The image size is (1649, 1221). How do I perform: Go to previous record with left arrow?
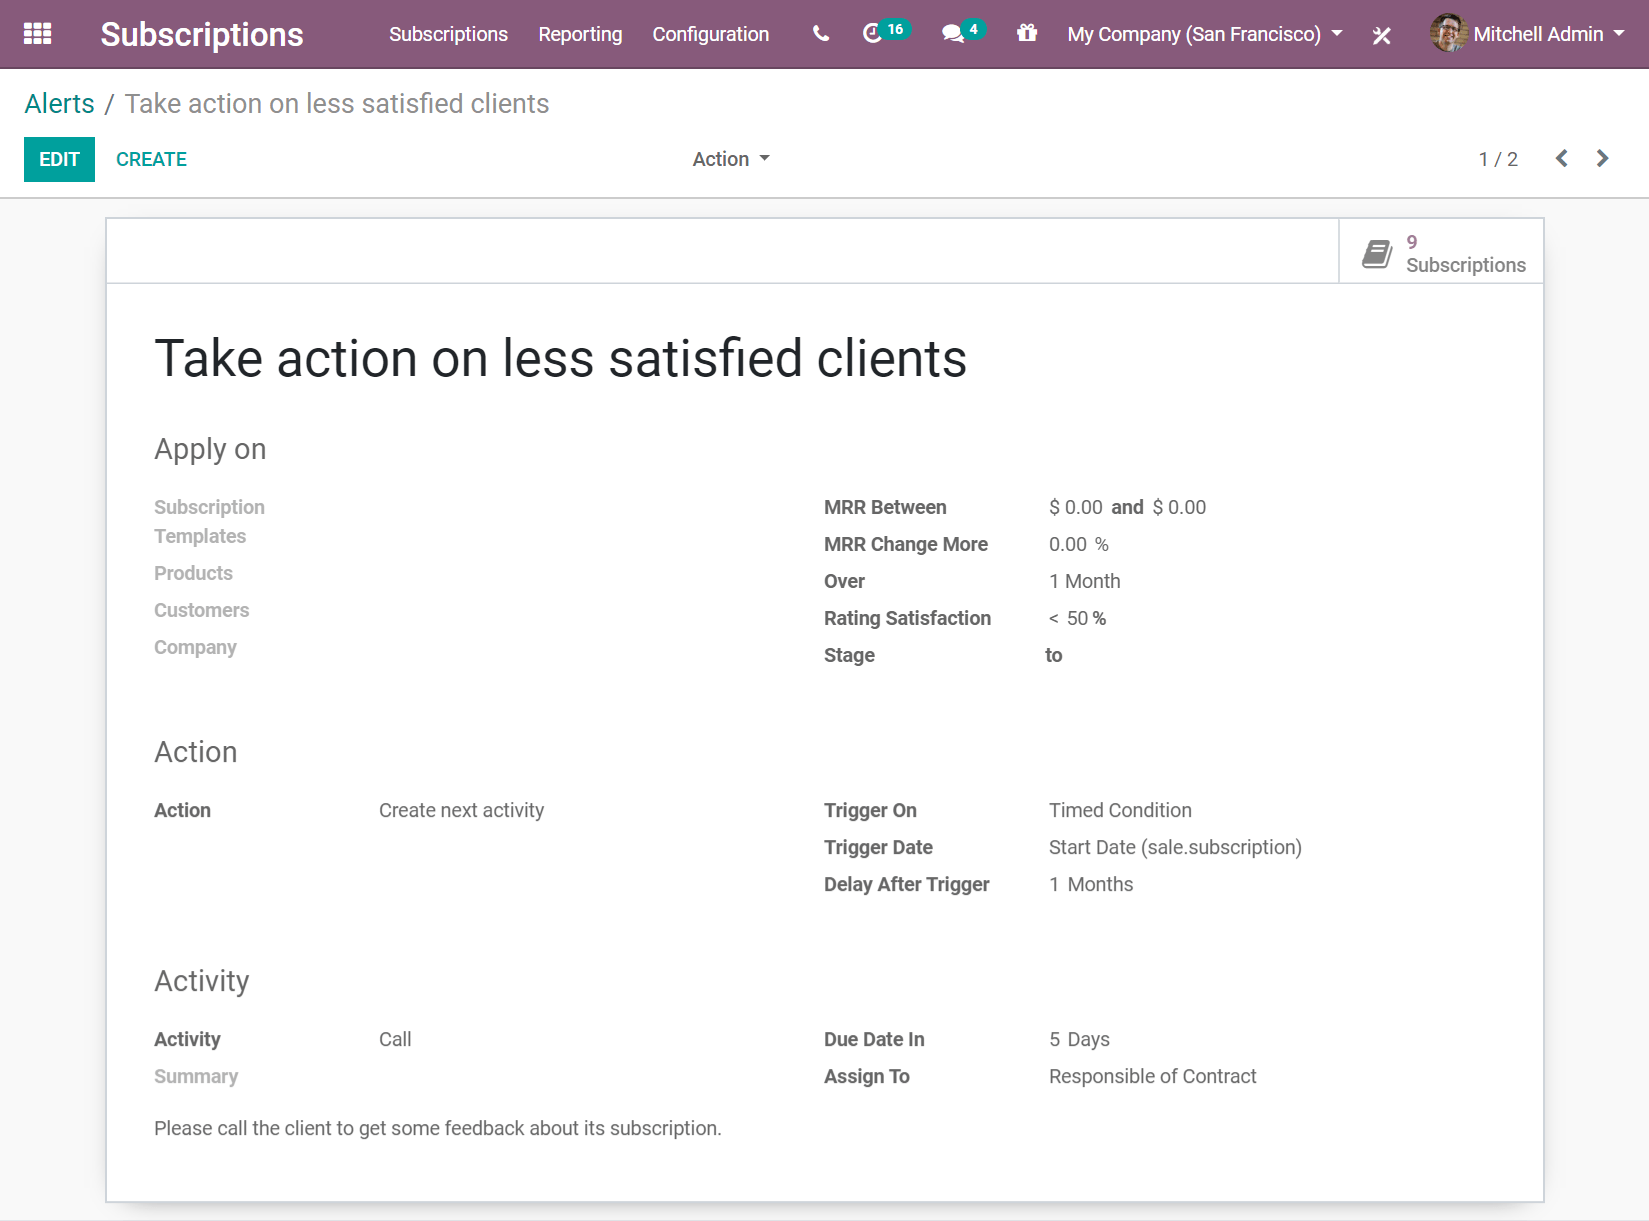point(1561,158)
